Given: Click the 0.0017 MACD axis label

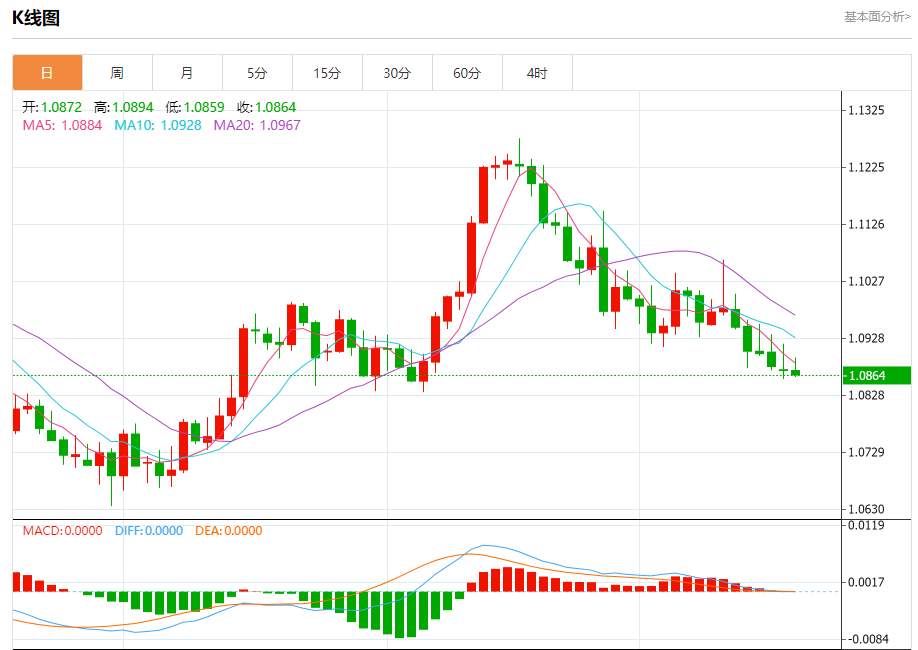Looking at the screenshot, I should tap(866, 582).
